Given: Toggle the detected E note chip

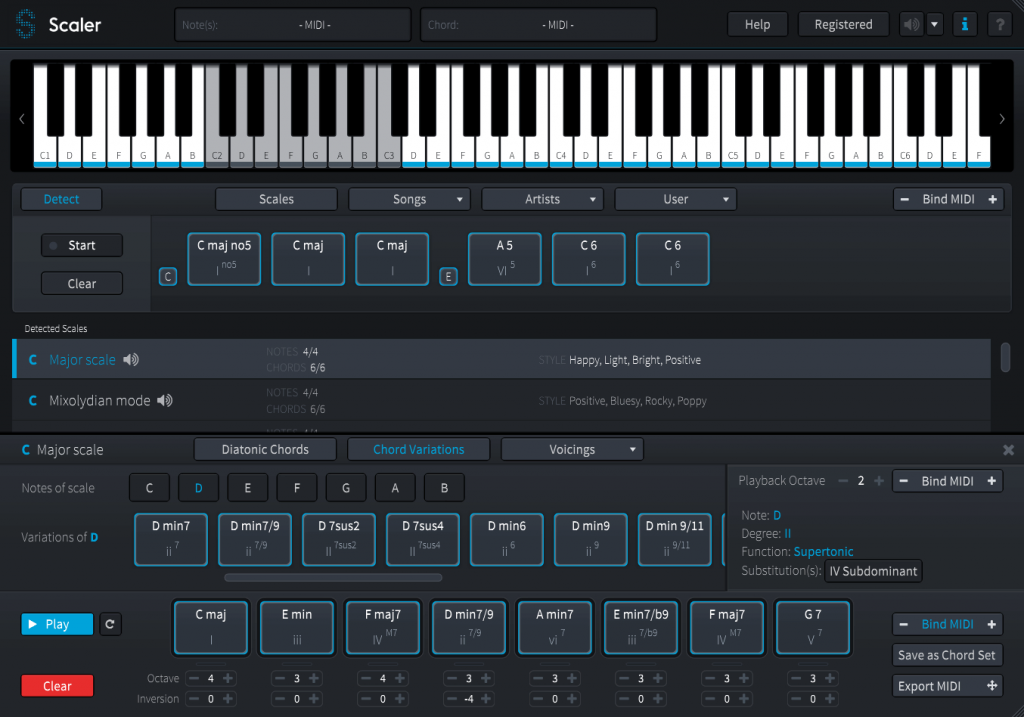Looking at the screenshot, I should tap(448, 276).
